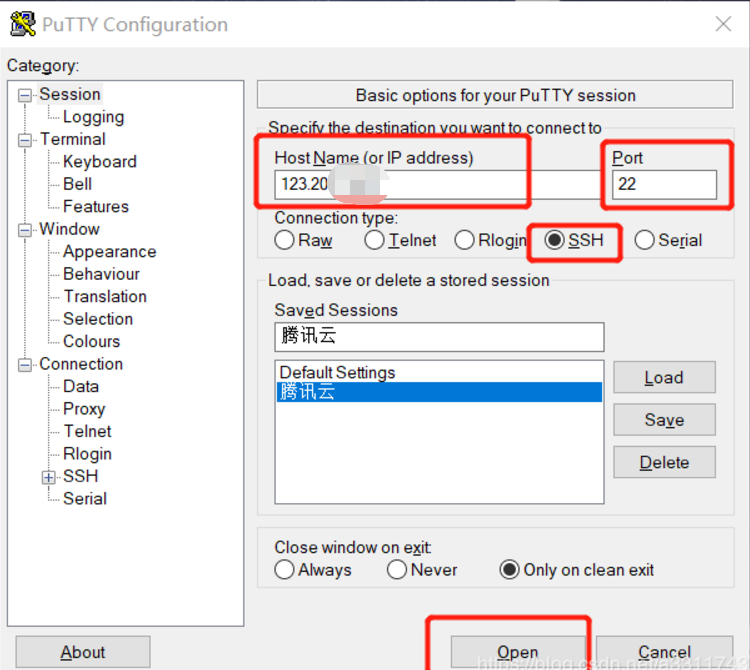Click the Delete button
Screen dimensions: 750x670
tap(664, 462)
